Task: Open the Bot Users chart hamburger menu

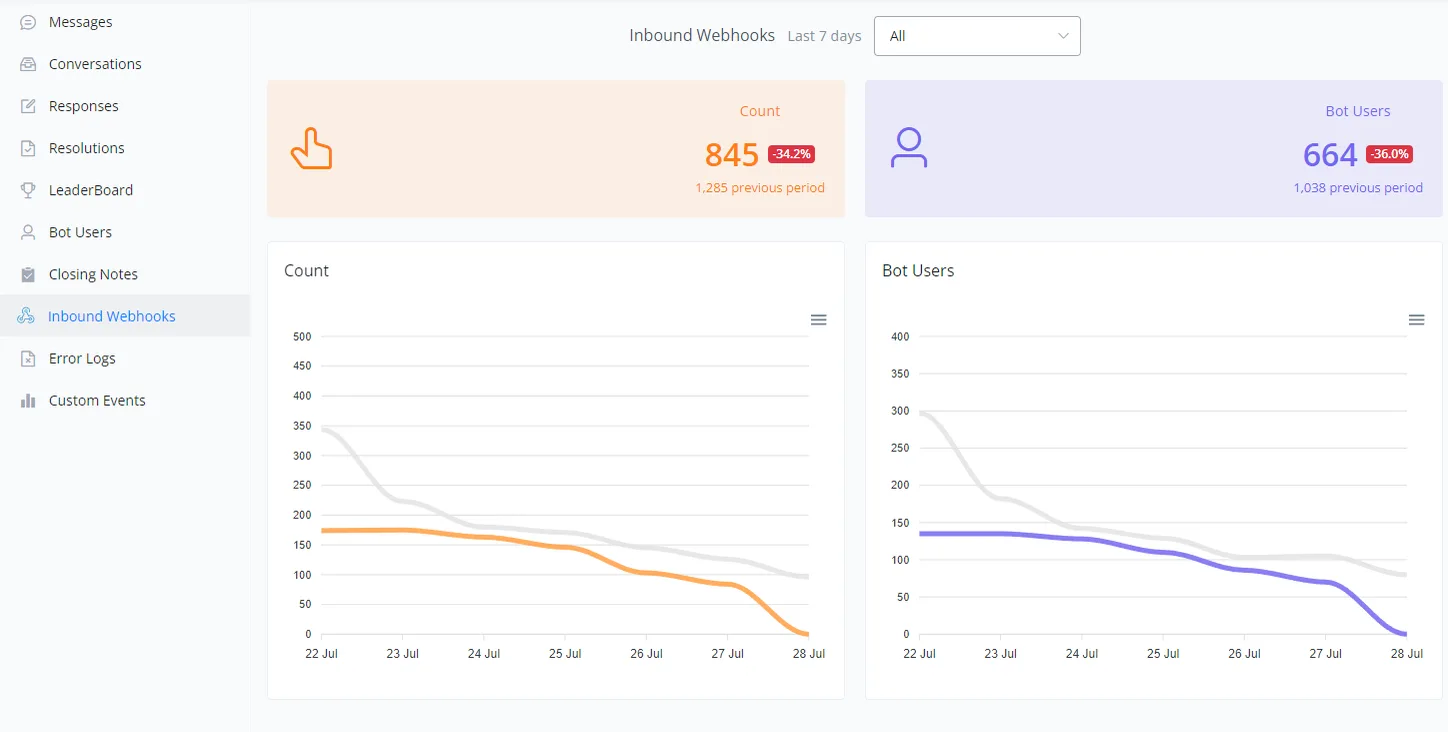Action: [x=1416, y=320]
